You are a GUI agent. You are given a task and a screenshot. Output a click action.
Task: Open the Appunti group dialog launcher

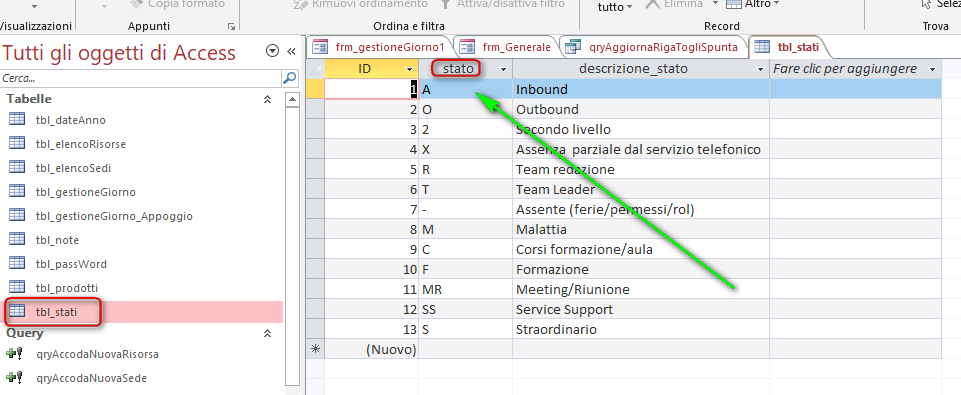pos(231,26)
